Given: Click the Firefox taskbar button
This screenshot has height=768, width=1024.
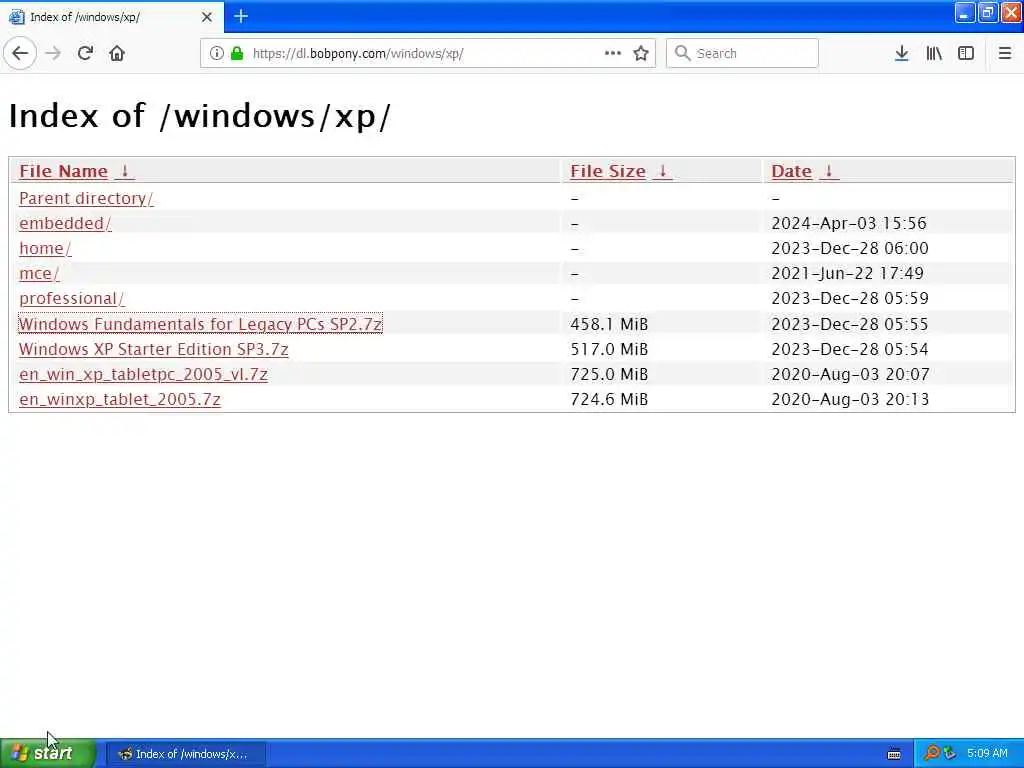Looking at the screenshot, I should (x=185, y=754).
